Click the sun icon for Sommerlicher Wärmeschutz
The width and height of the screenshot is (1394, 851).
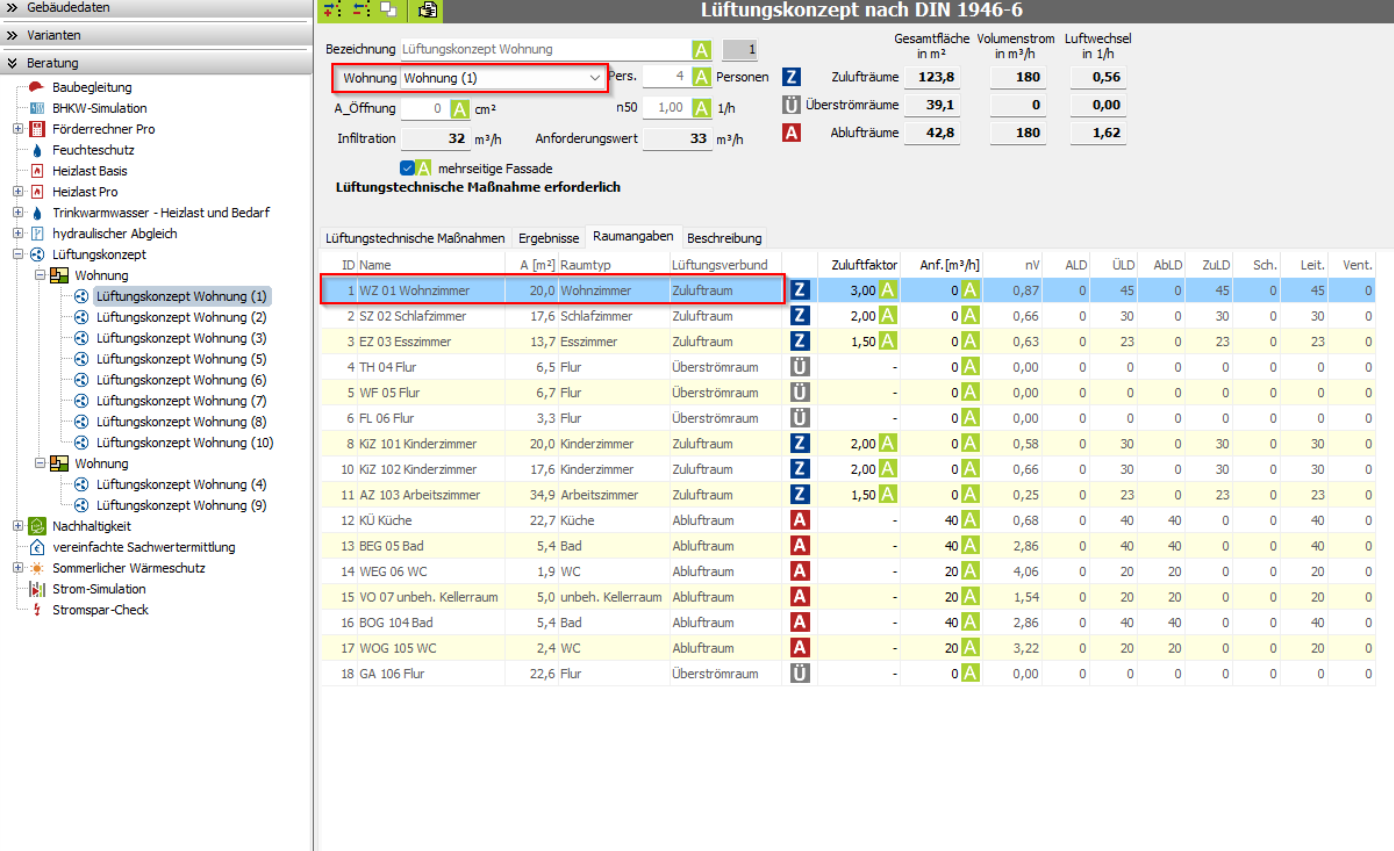(37, 568)
